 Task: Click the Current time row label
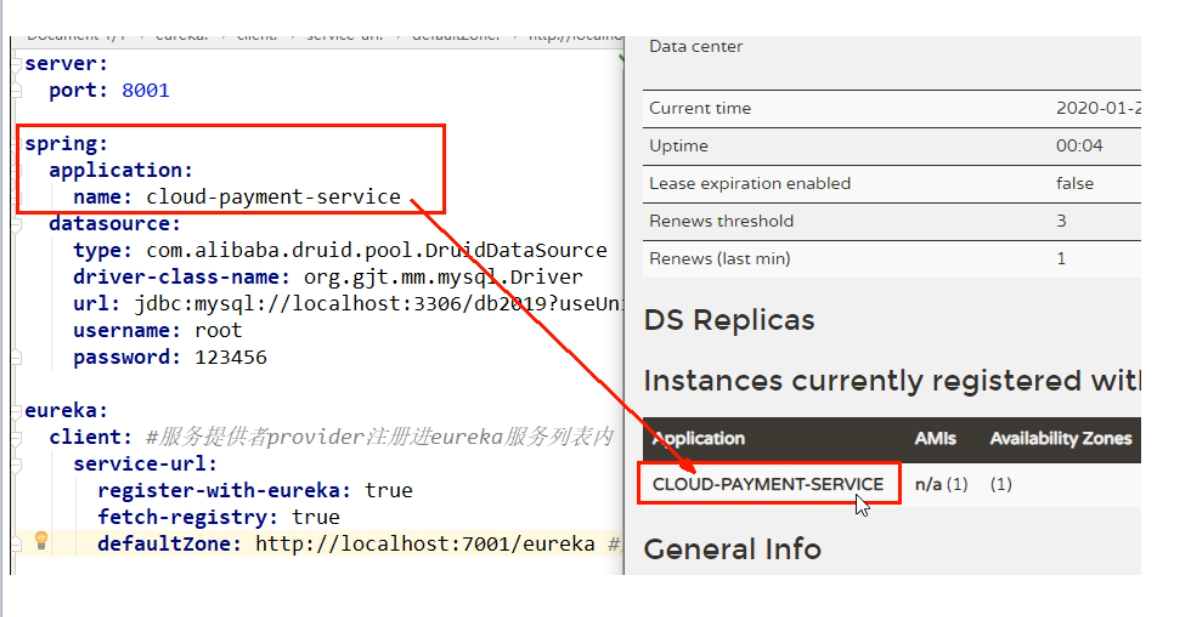(700, 108)
